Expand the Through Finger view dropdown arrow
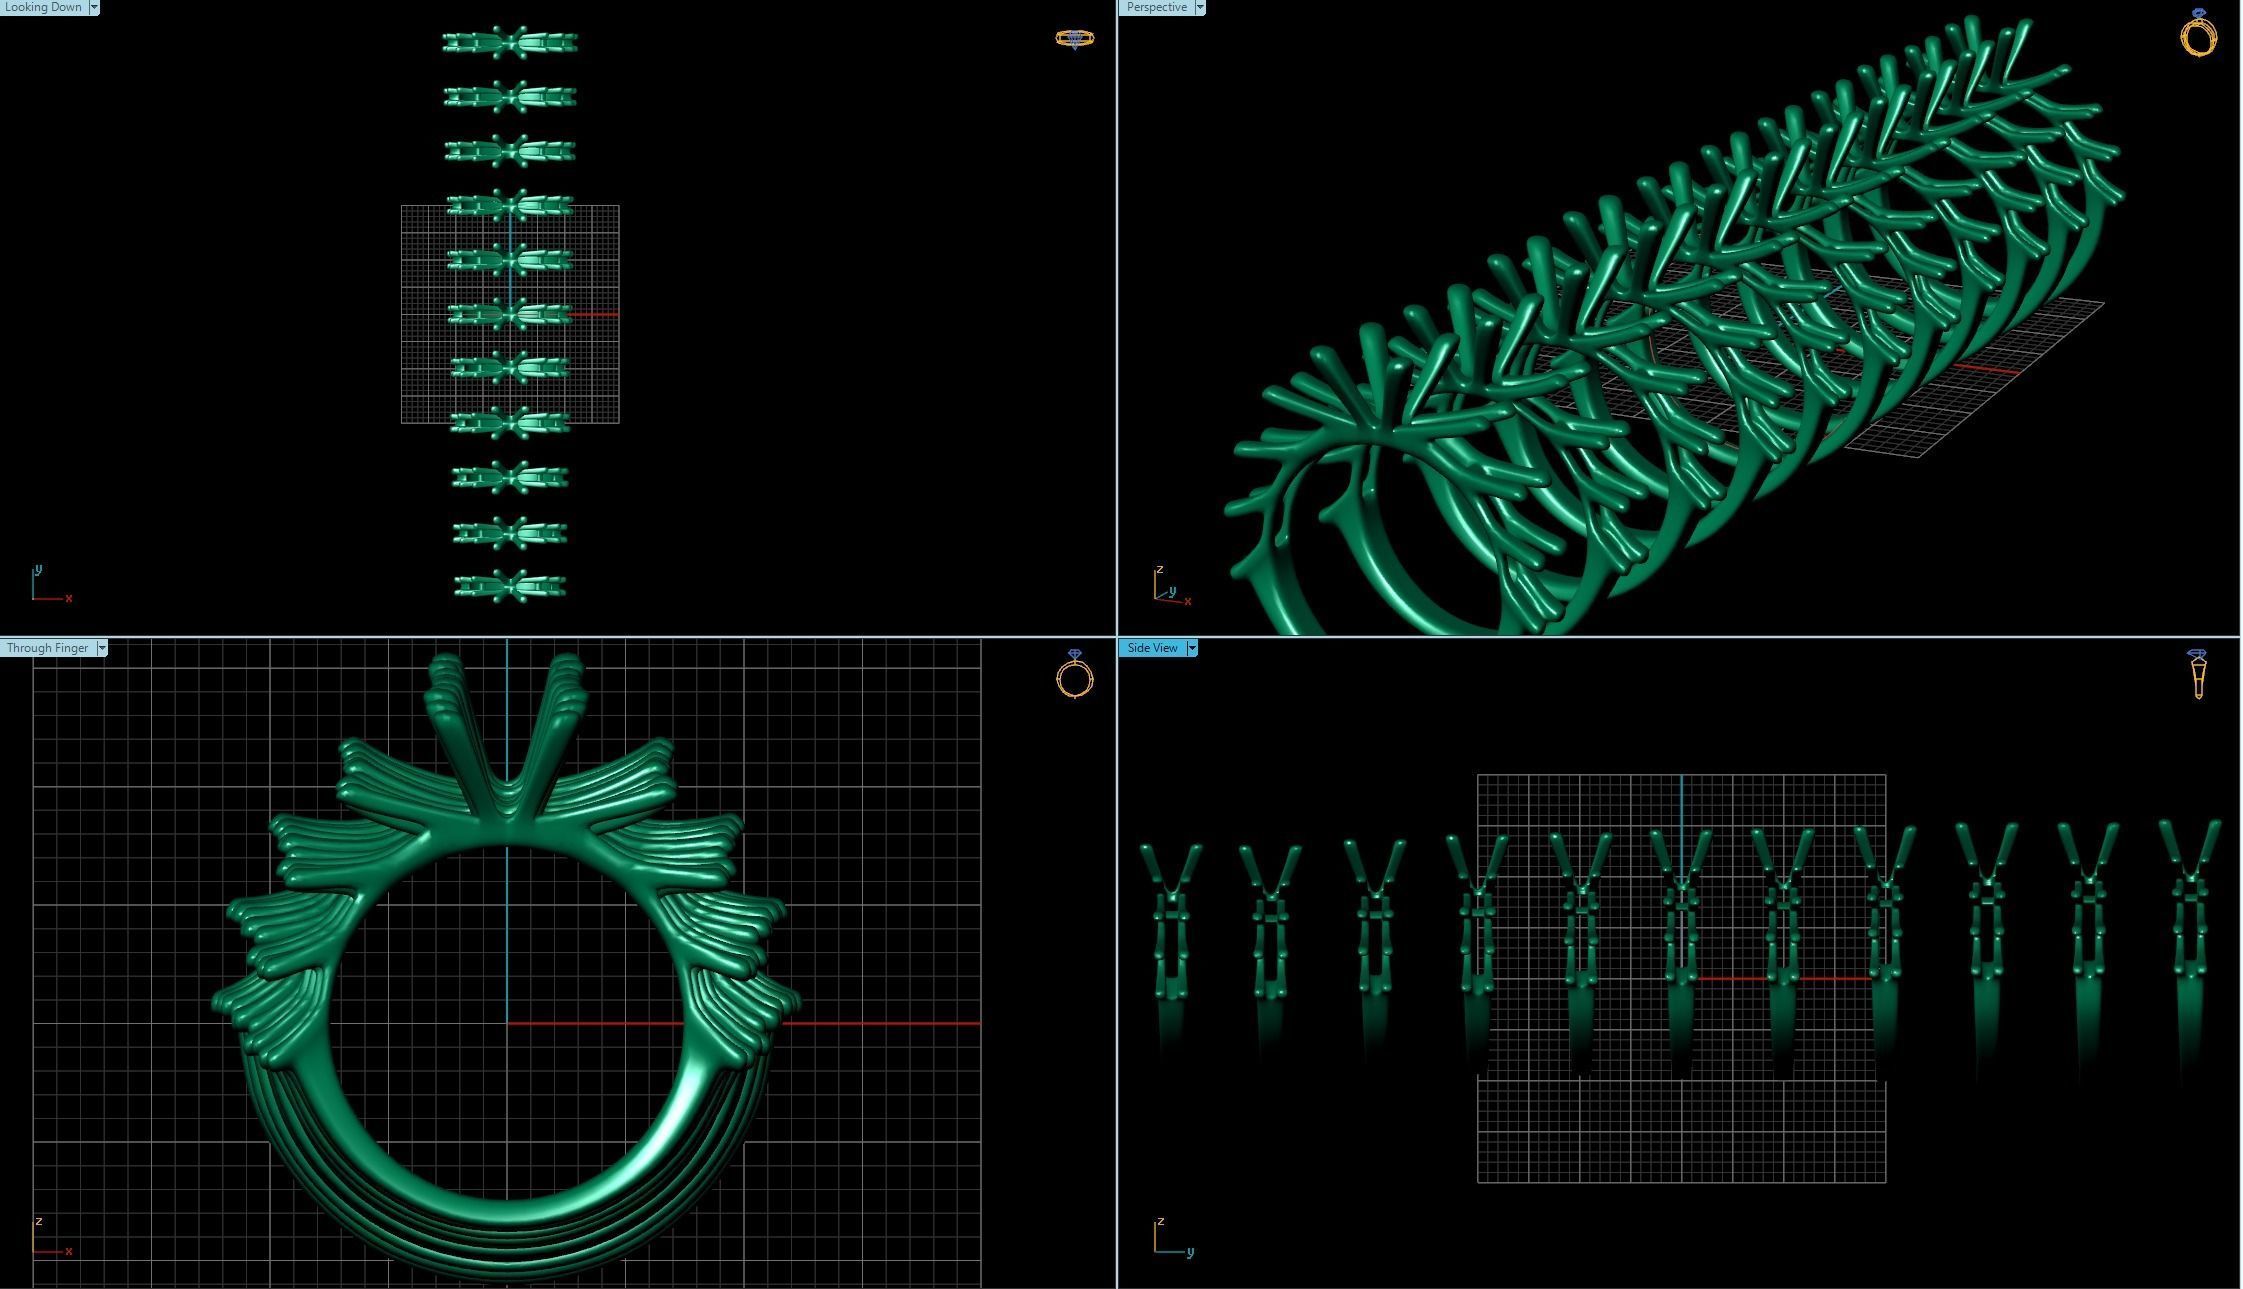Screen dimensions: 2243x1289 [101, 648]
